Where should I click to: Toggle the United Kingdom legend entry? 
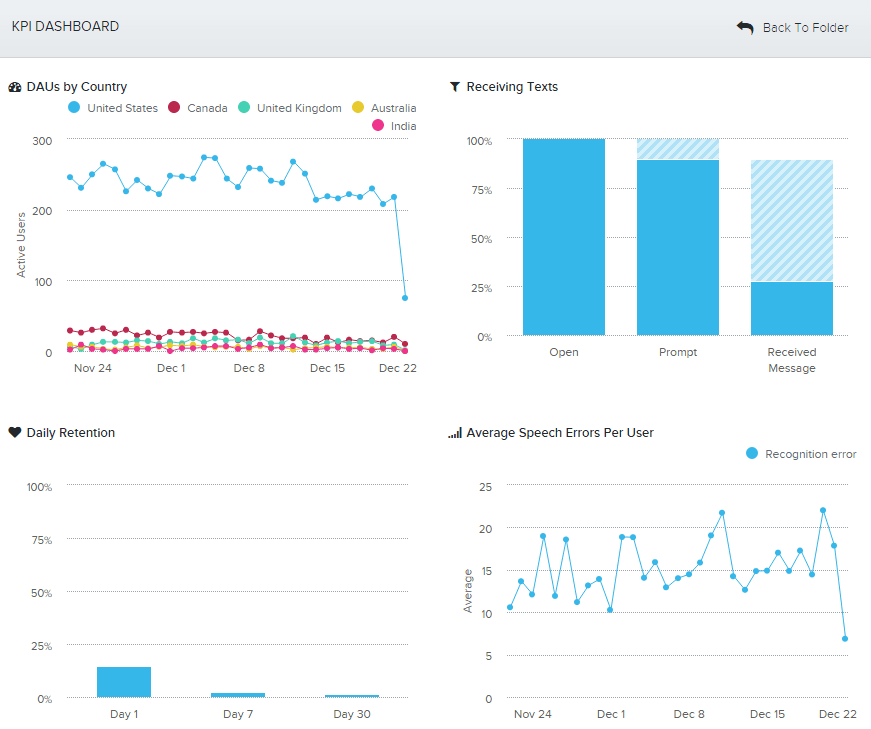[289, 108]
